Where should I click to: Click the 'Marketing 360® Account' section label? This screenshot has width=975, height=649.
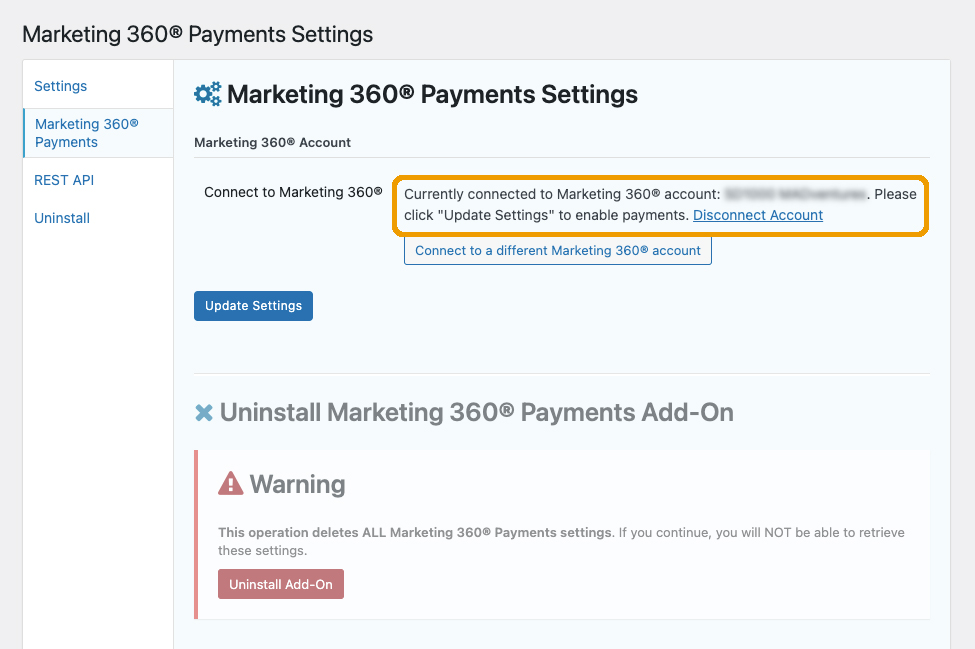(272, 142)
